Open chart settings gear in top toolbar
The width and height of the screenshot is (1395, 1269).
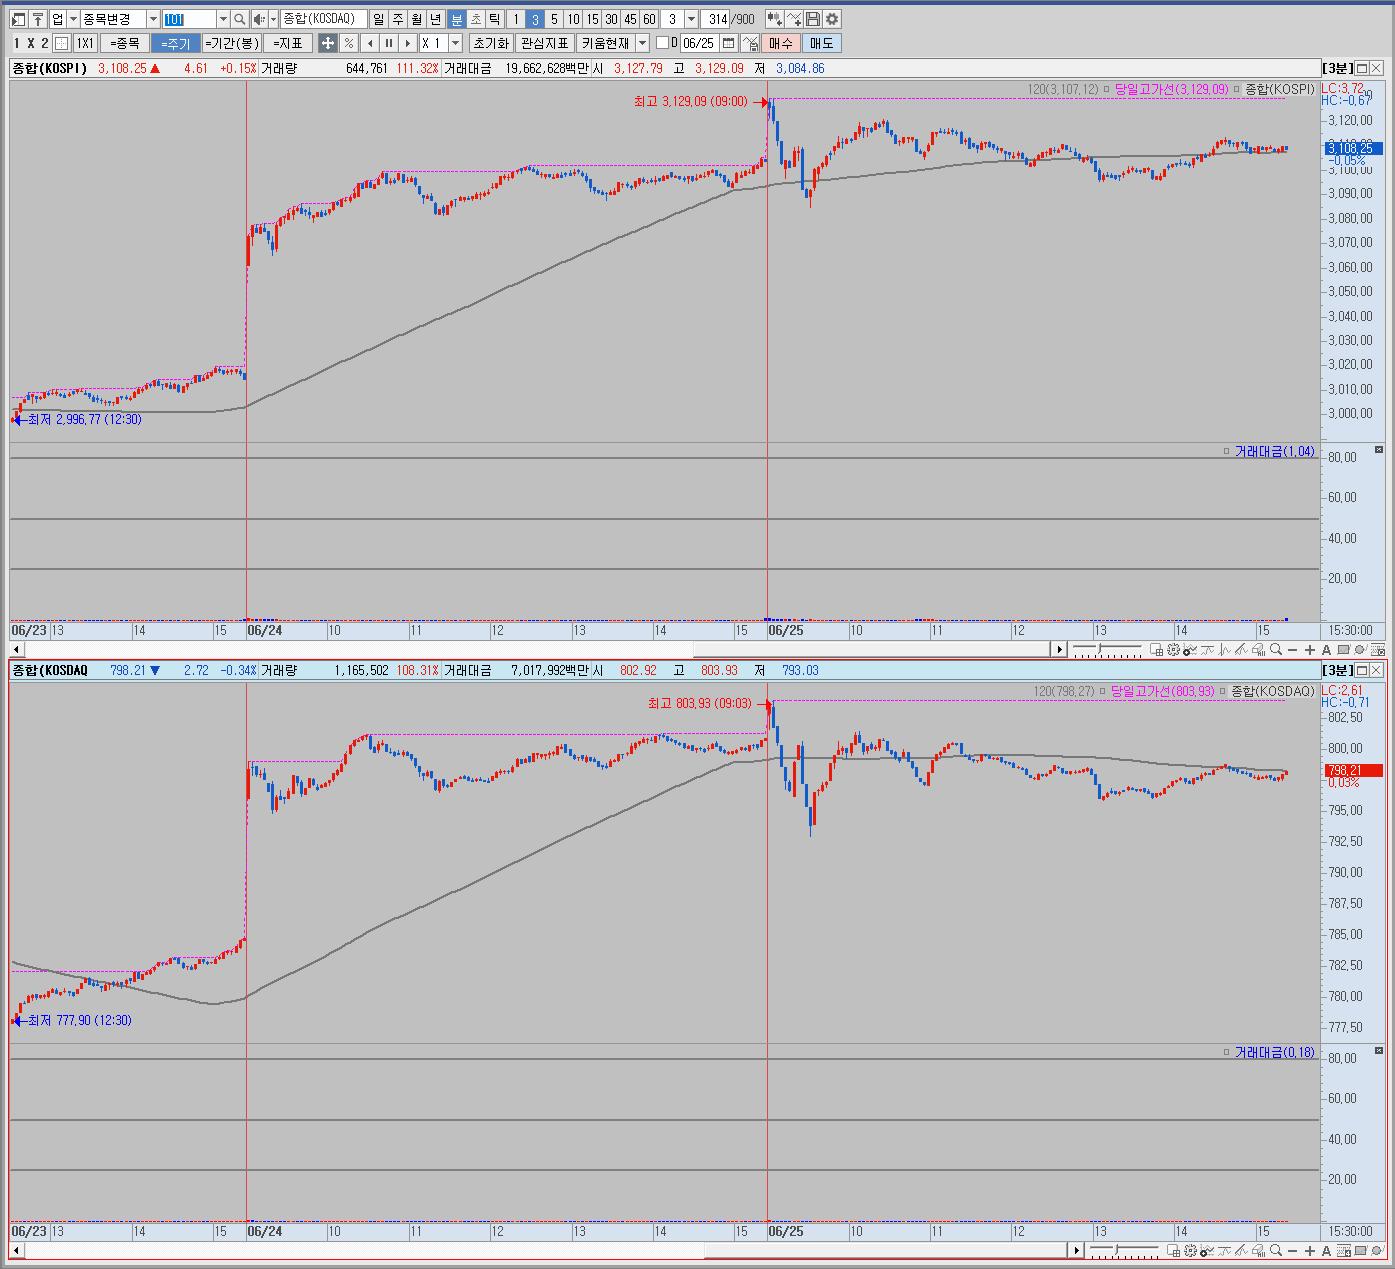(x=832, y=19)
